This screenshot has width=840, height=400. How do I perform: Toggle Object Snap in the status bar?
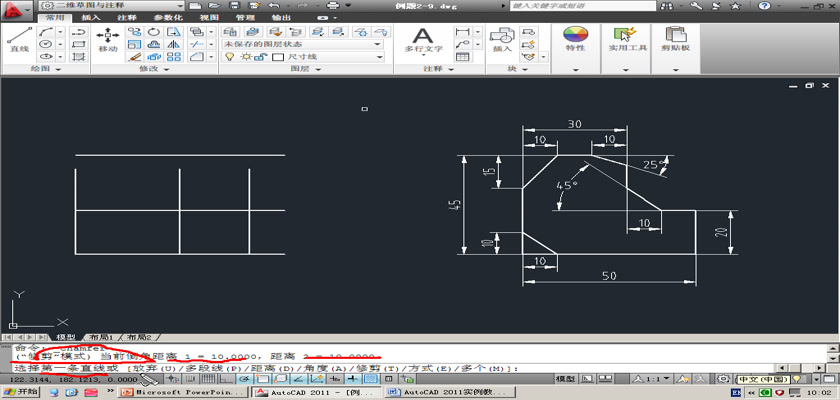coord(264,379)
